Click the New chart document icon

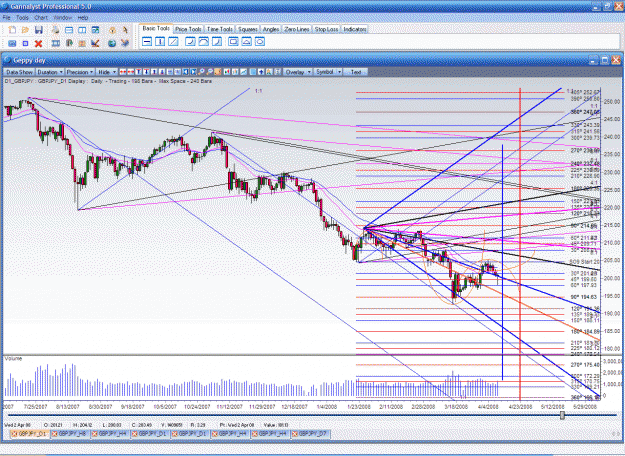[x=12, y=30]
